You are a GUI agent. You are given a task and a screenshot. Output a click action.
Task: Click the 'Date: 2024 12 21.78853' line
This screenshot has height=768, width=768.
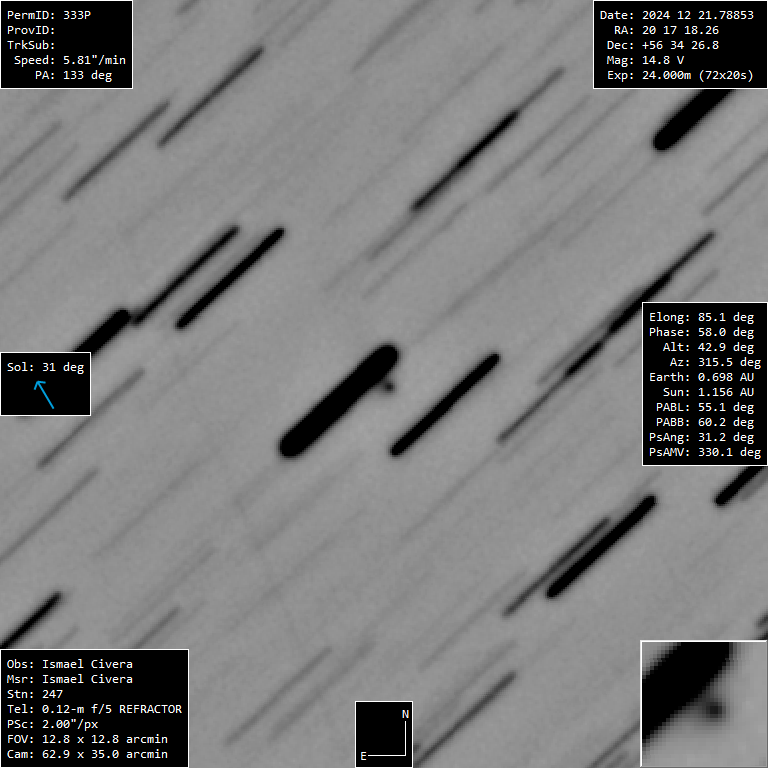[x=676, y=15]
